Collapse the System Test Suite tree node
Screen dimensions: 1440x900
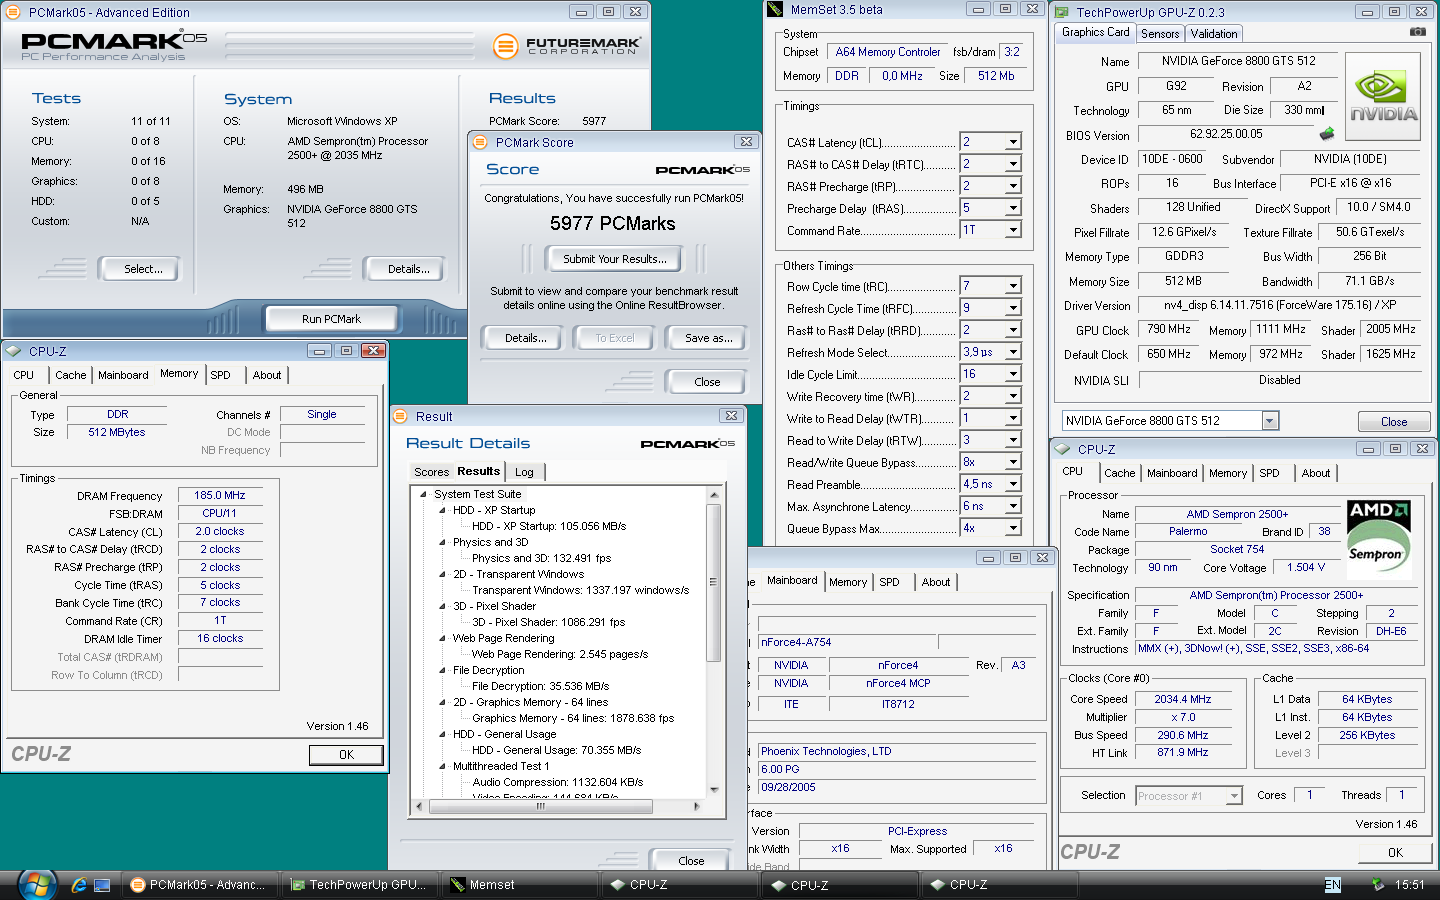[x=423, y=494]
